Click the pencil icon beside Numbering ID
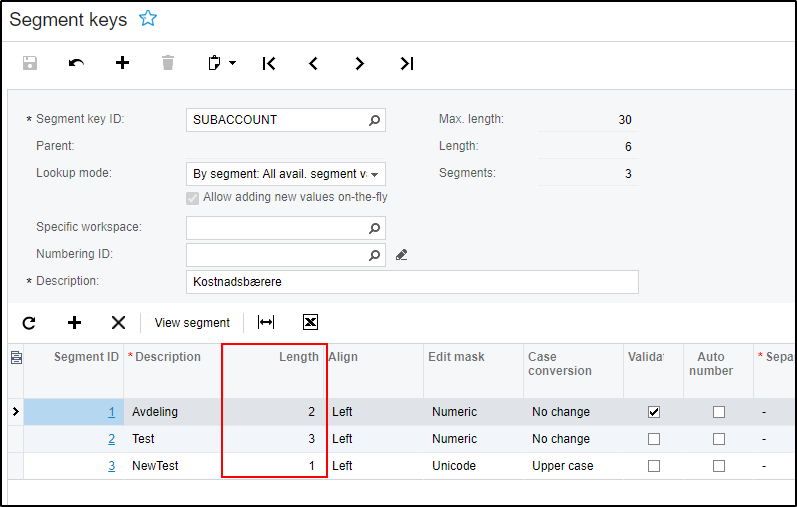797x507 pixels. [x=402, y=255]
